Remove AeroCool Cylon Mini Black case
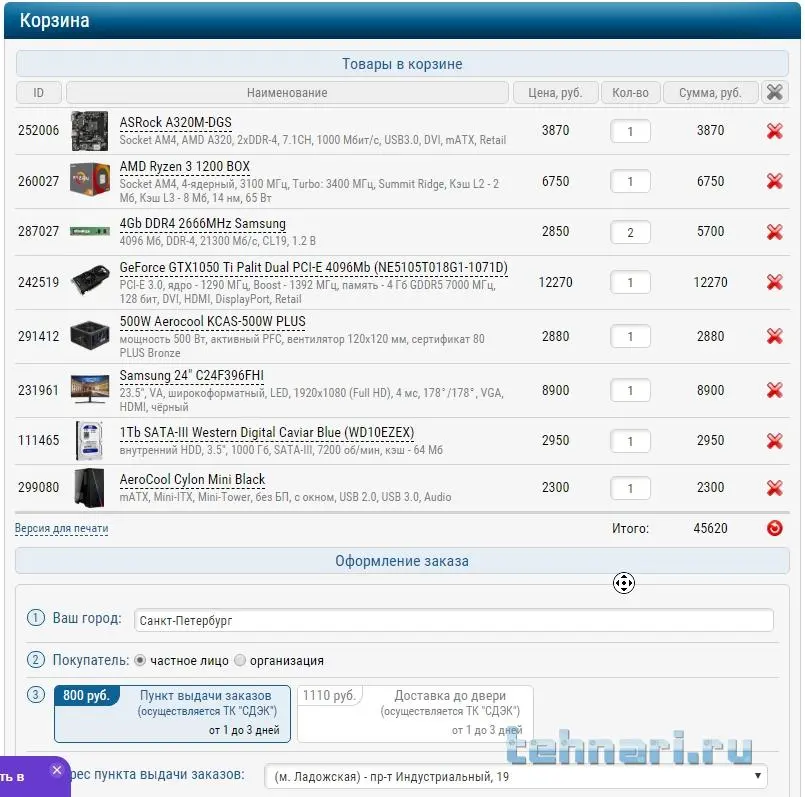Image resolution: width=805 pixels, height=797 pixels. [774, 487]
